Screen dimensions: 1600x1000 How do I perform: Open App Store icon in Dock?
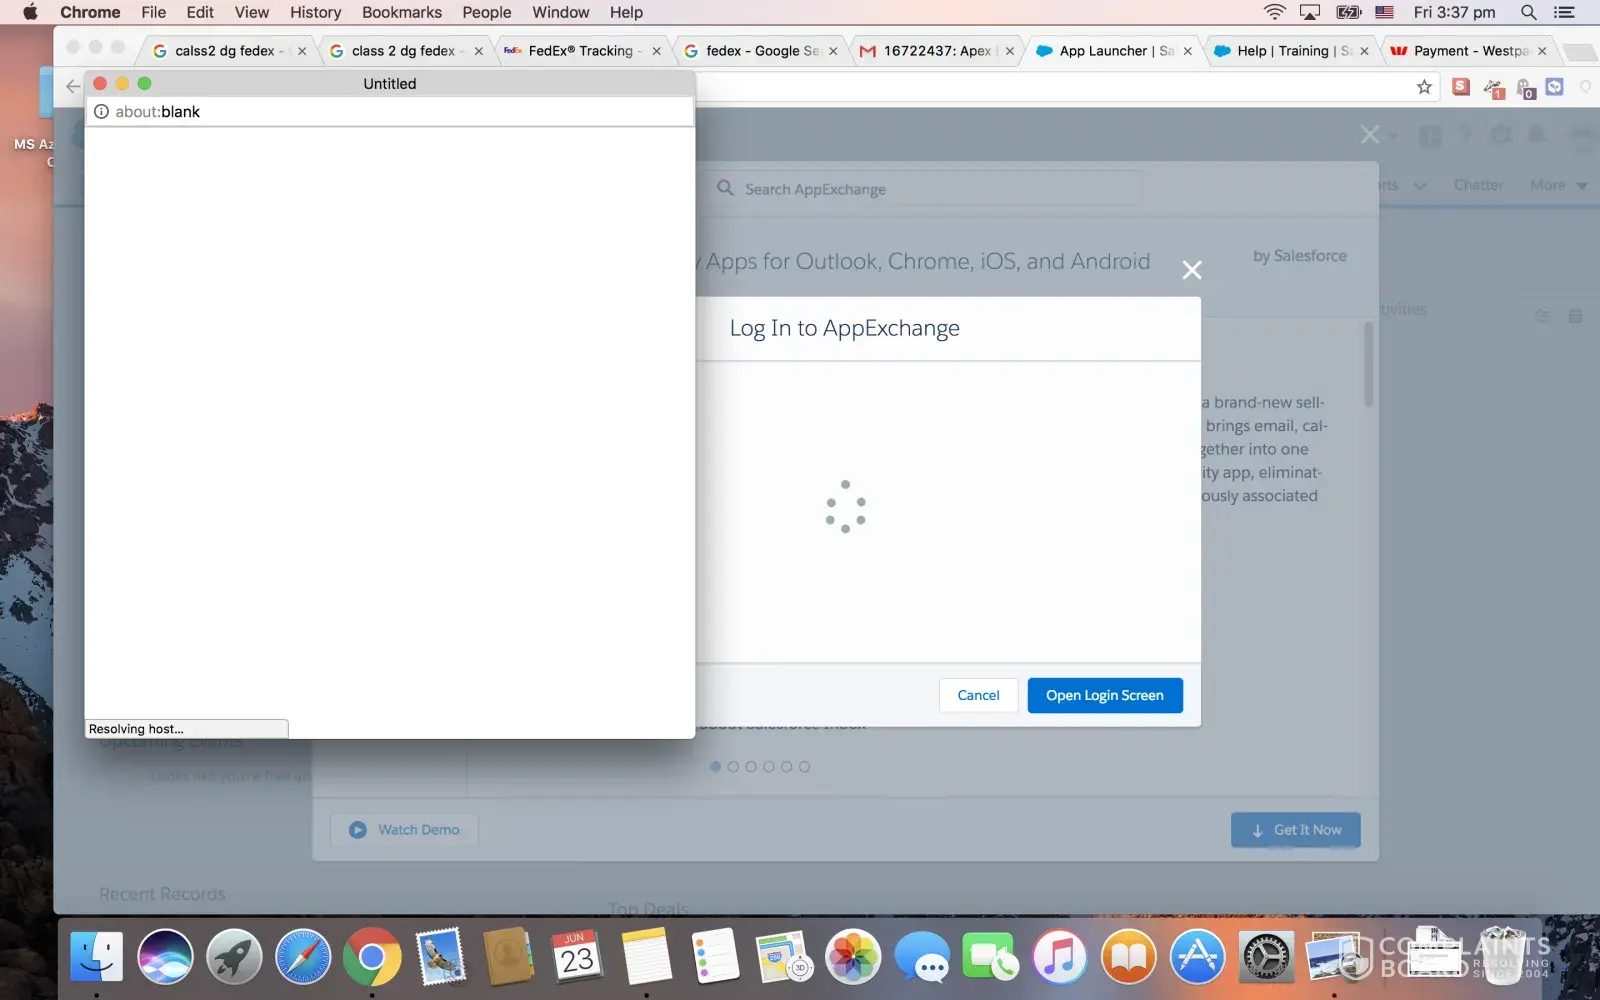click(1197, 957)
